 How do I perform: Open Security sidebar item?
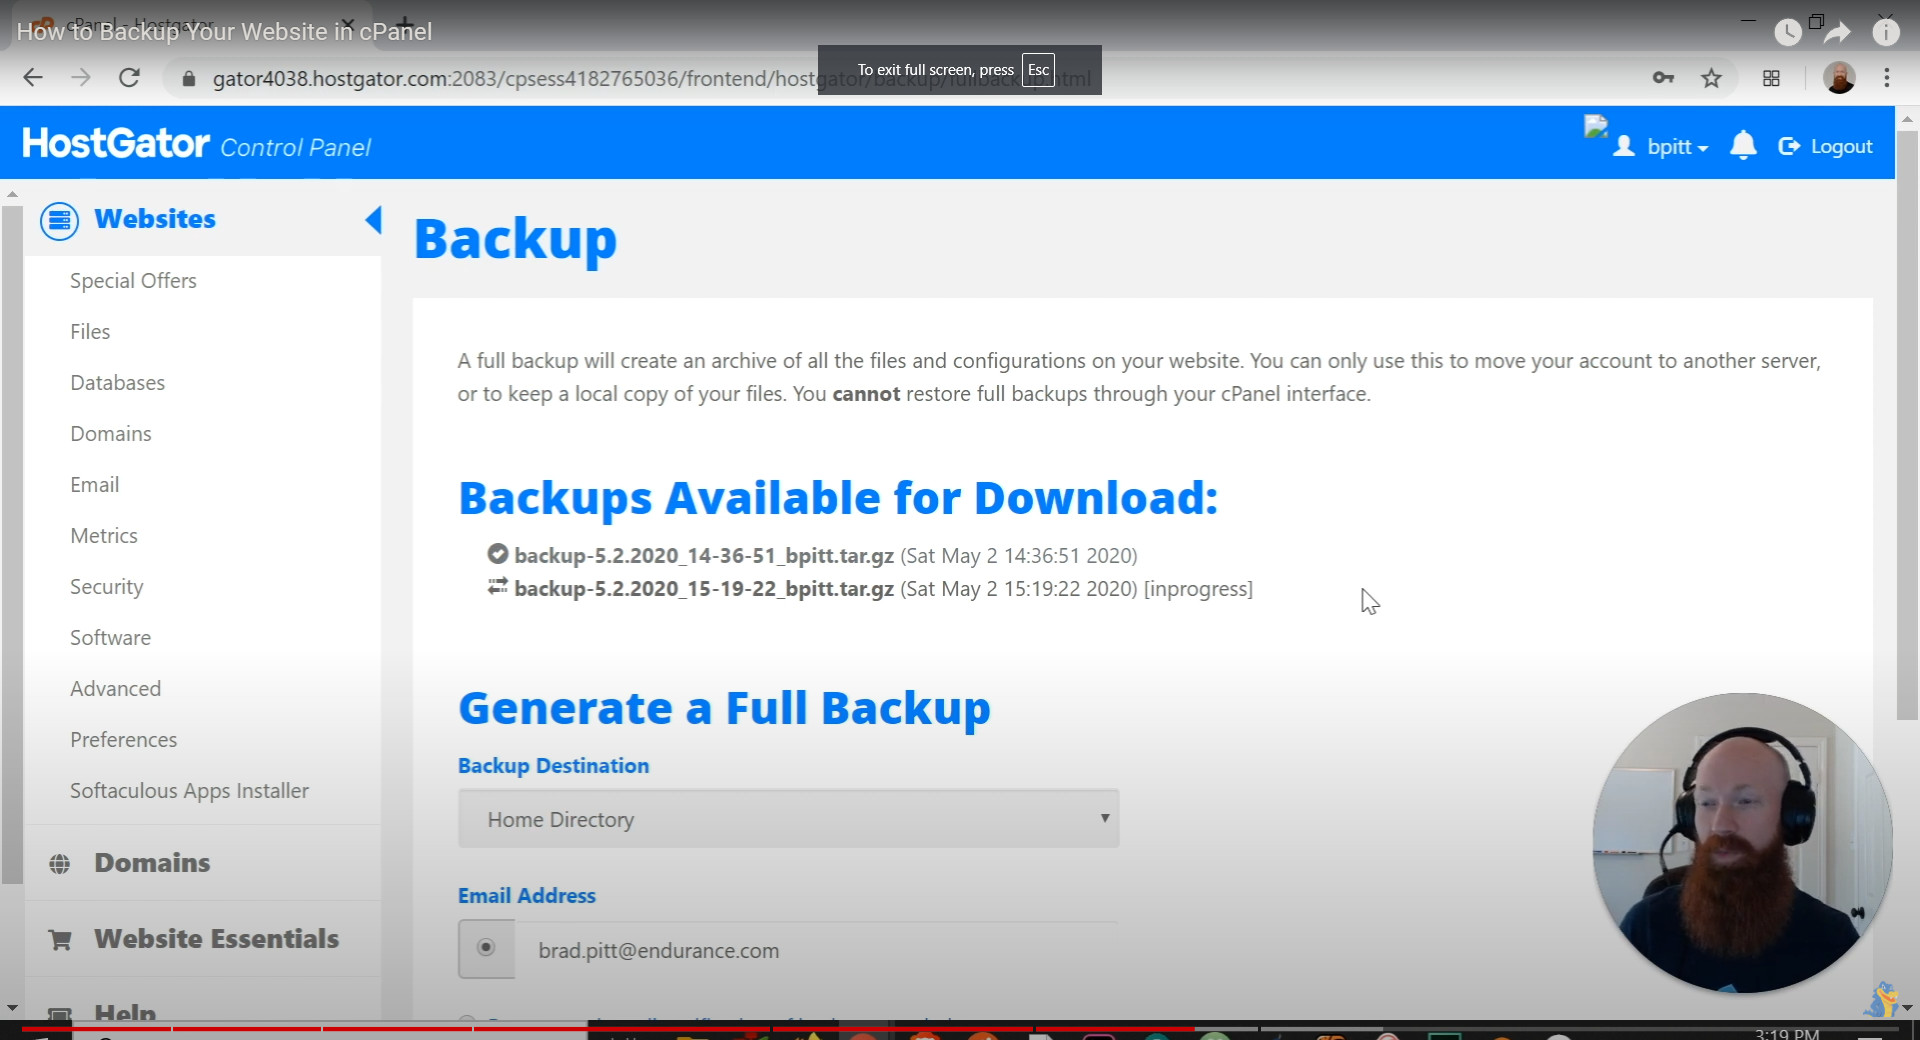106,587
